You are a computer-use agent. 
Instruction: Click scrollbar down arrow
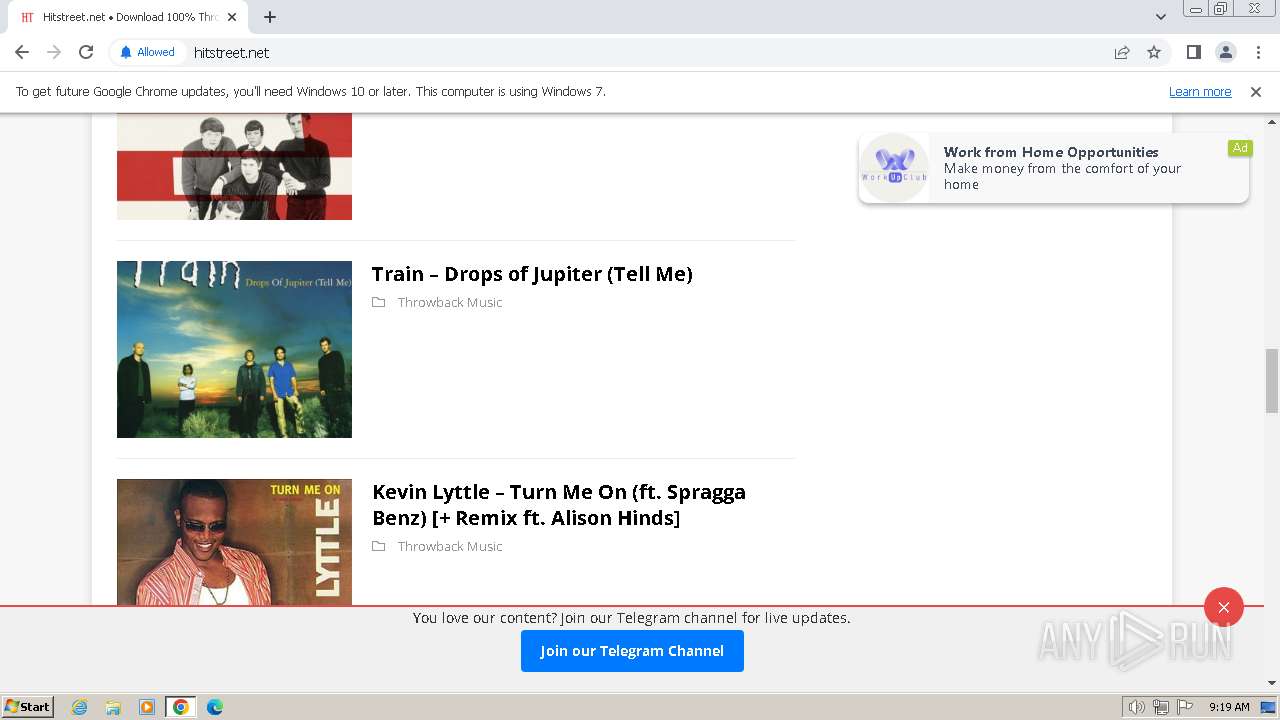1272,683
